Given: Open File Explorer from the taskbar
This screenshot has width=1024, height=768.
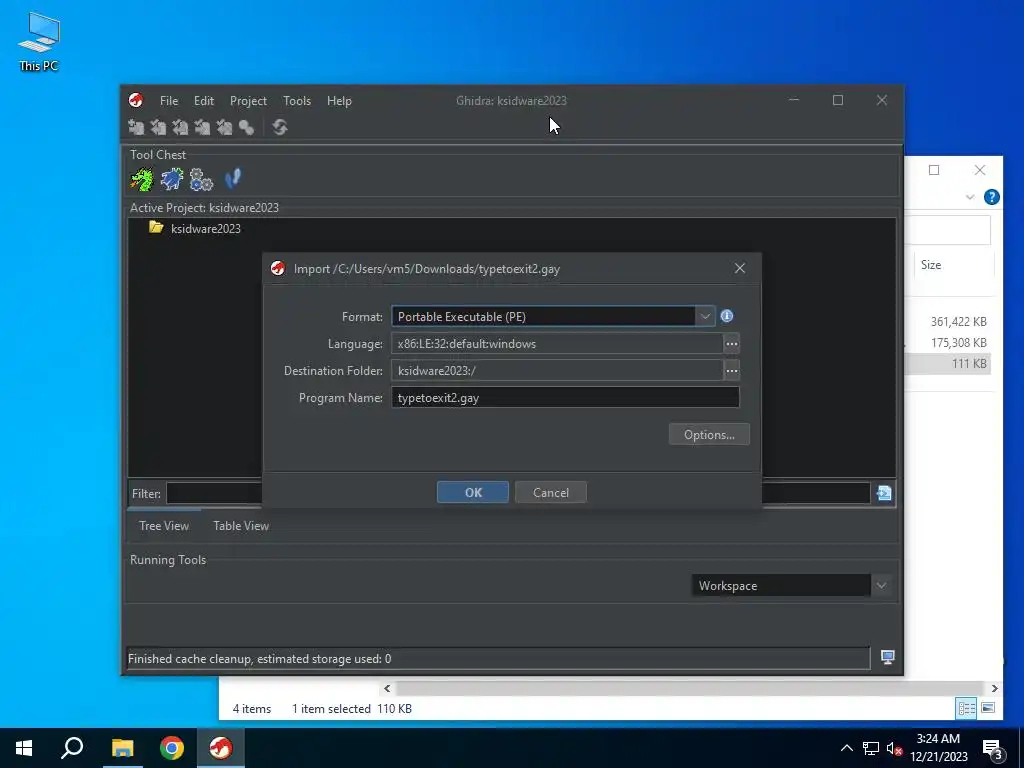Looking at the screenshot, I should coord(122,748).
